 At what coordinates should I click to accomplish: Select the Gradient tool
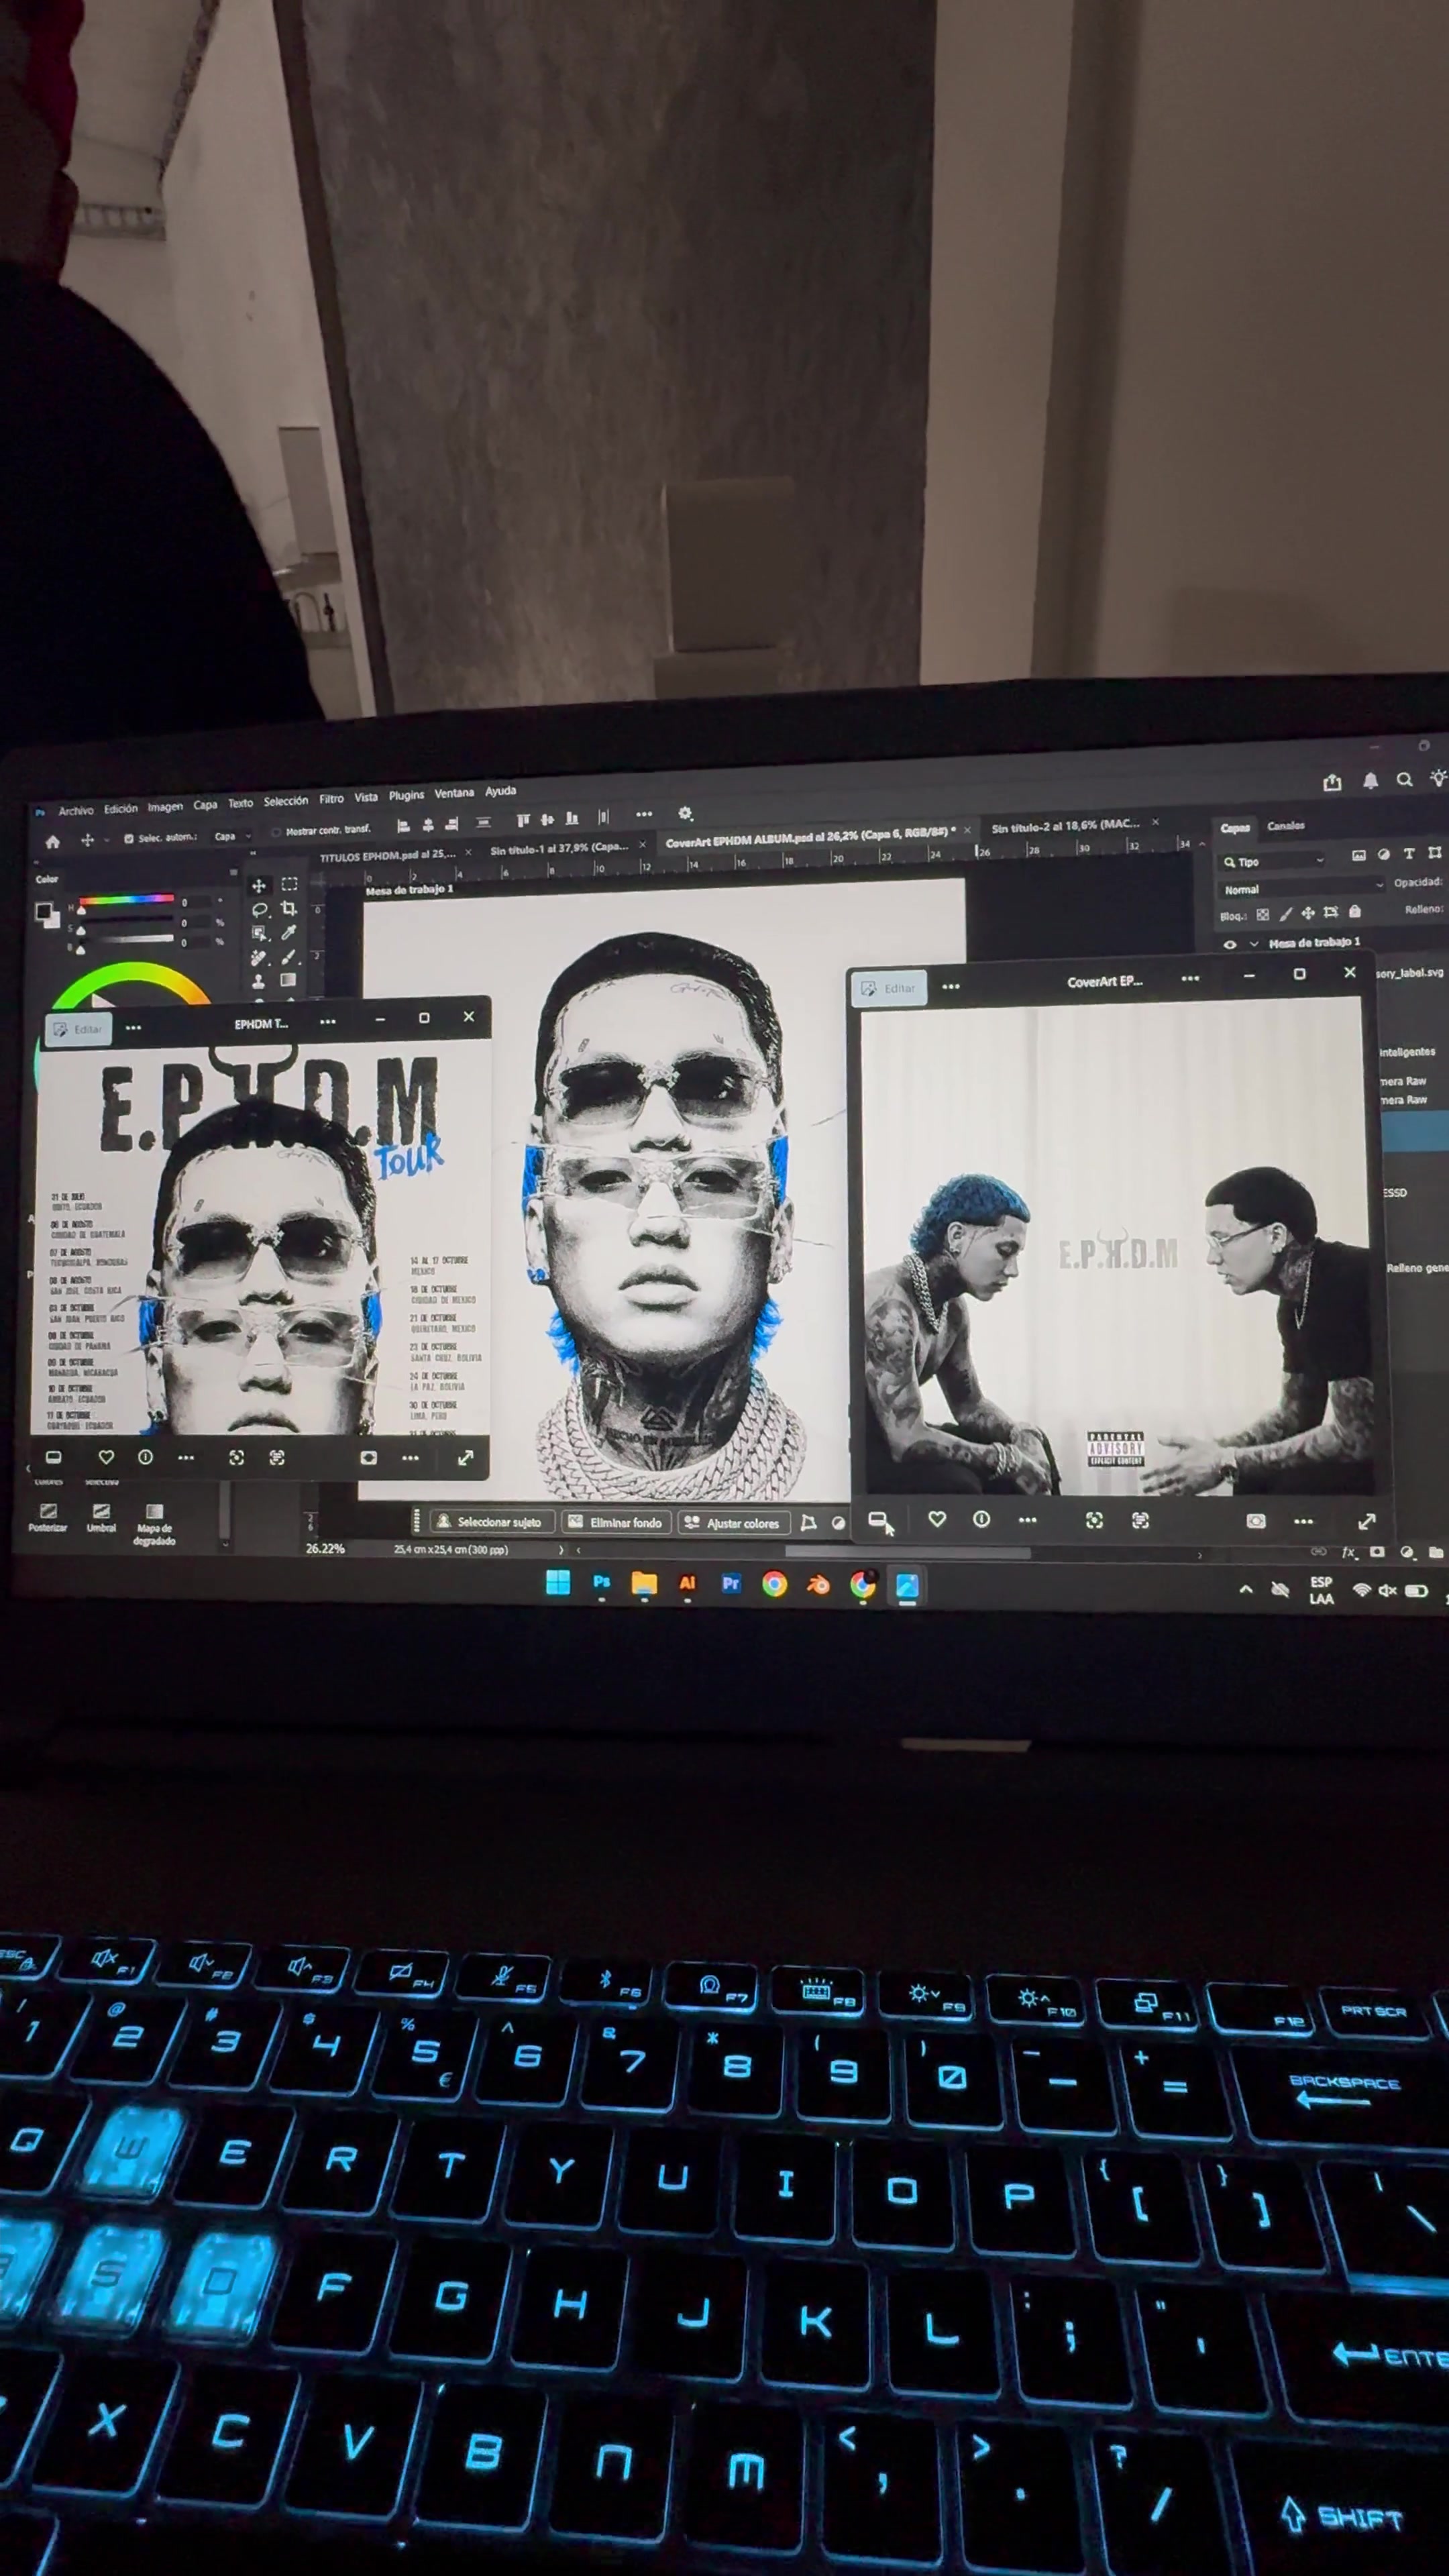click(x=289, y=980)
